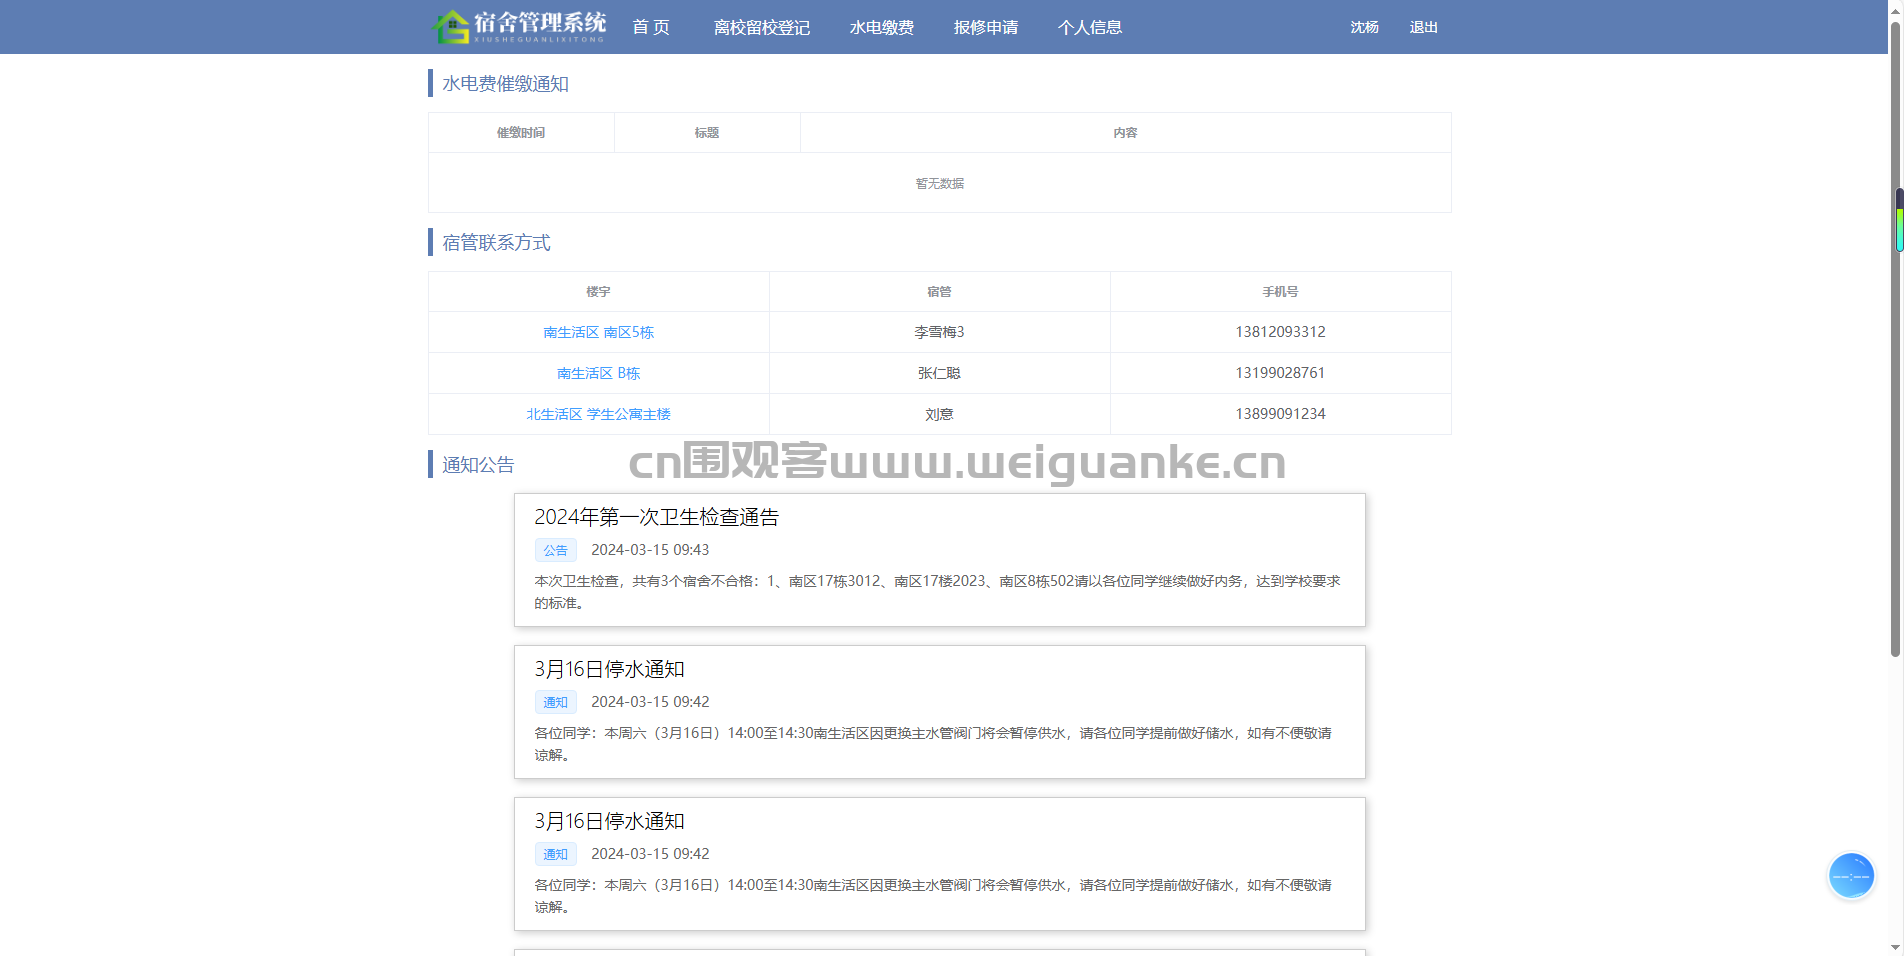
Task: Open the 2024年第一次卫生检查通告 announcement
Action: [x=656, y=517]
